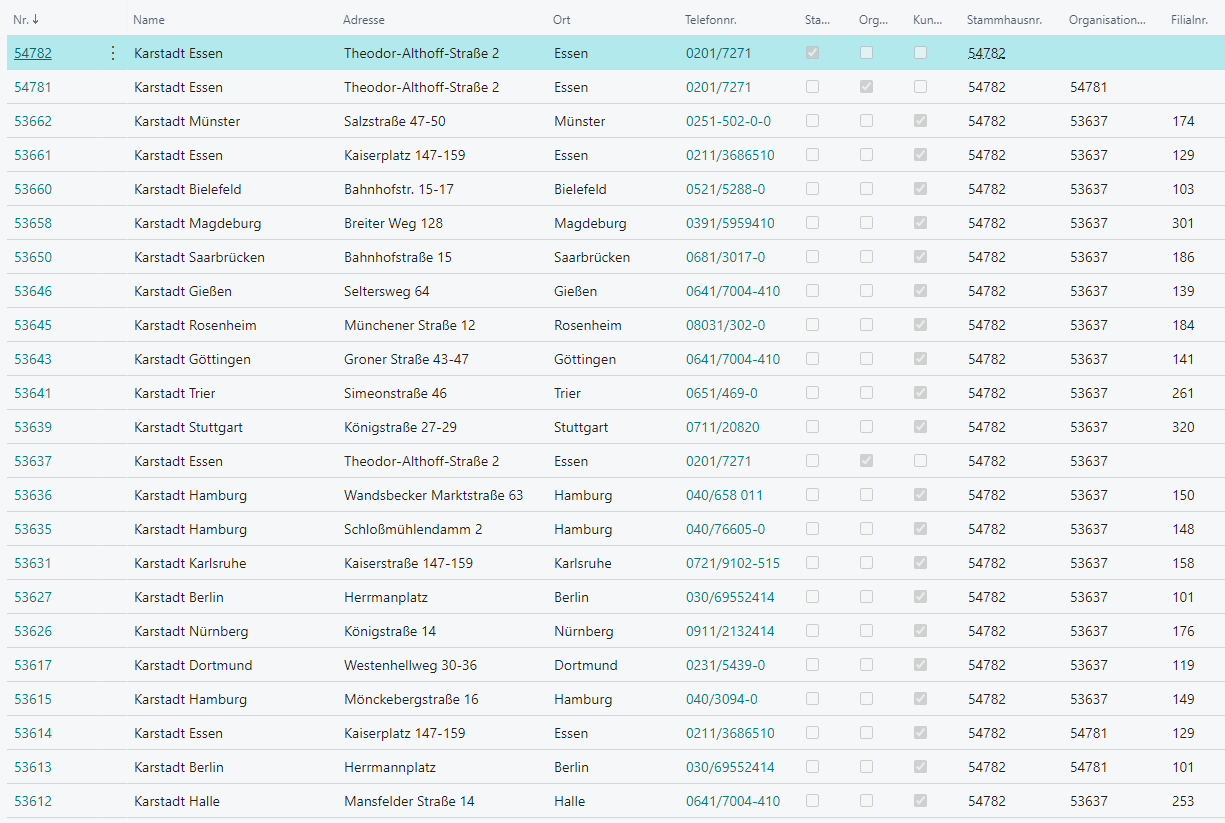Screen dimensions: 1225x823
Task: Open customer record number 53641
Action: [33, 393]
